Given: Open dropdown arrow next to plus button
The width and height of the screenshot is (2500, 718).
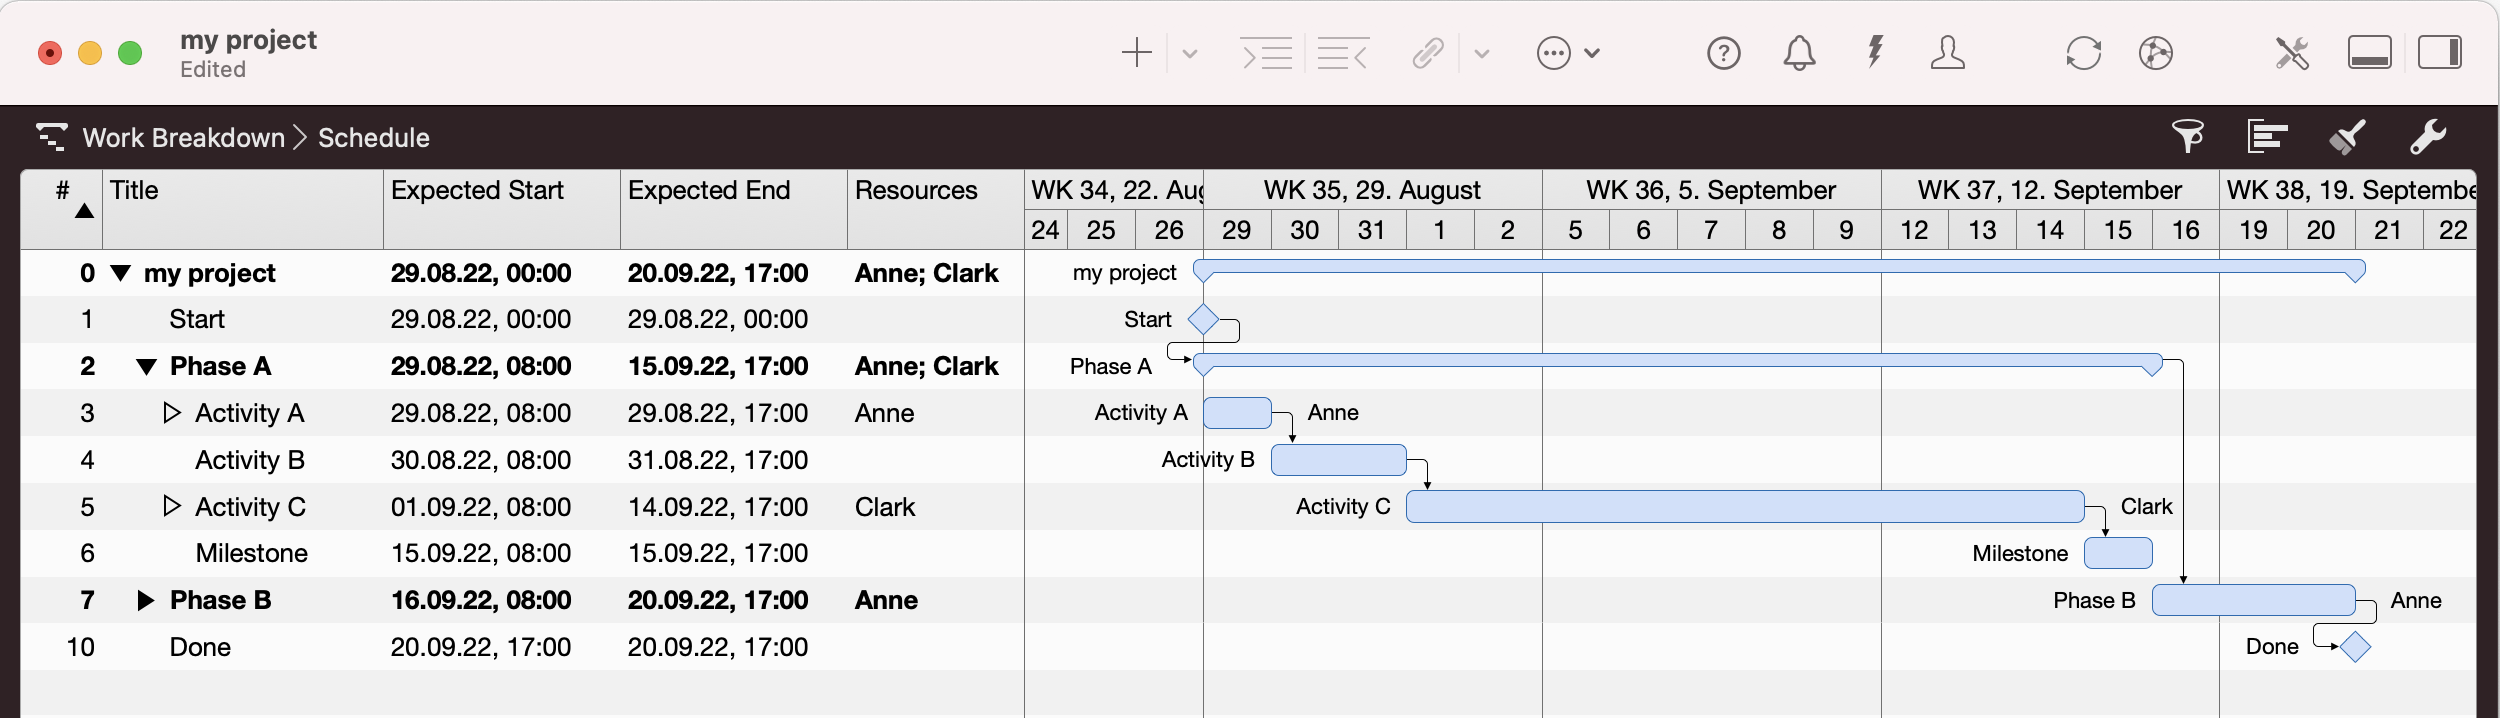Looking at the screenshot, I should (x=1189, y=53).
